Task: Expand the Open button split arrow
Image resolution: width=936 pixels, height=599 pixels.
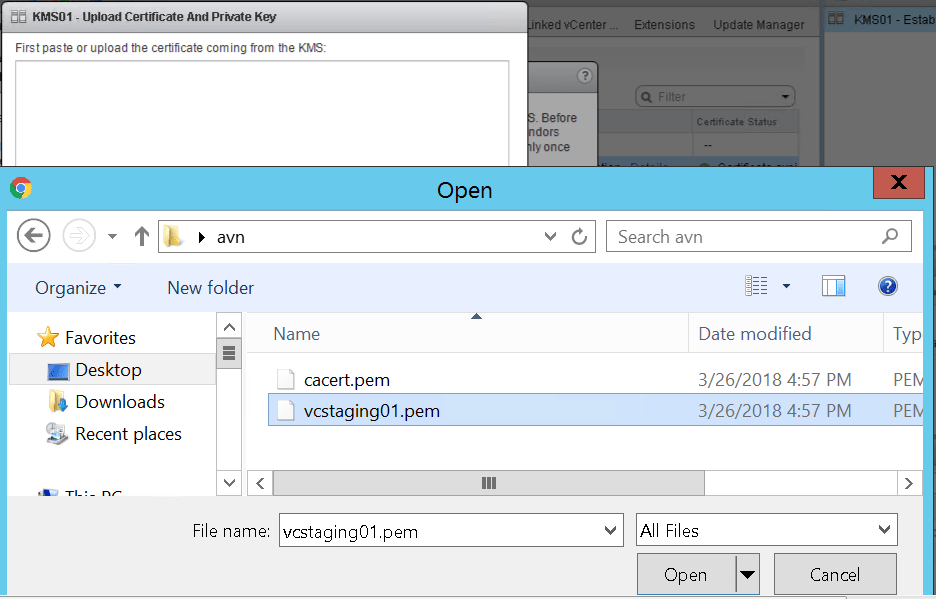Action: click(x=748, y=575)
